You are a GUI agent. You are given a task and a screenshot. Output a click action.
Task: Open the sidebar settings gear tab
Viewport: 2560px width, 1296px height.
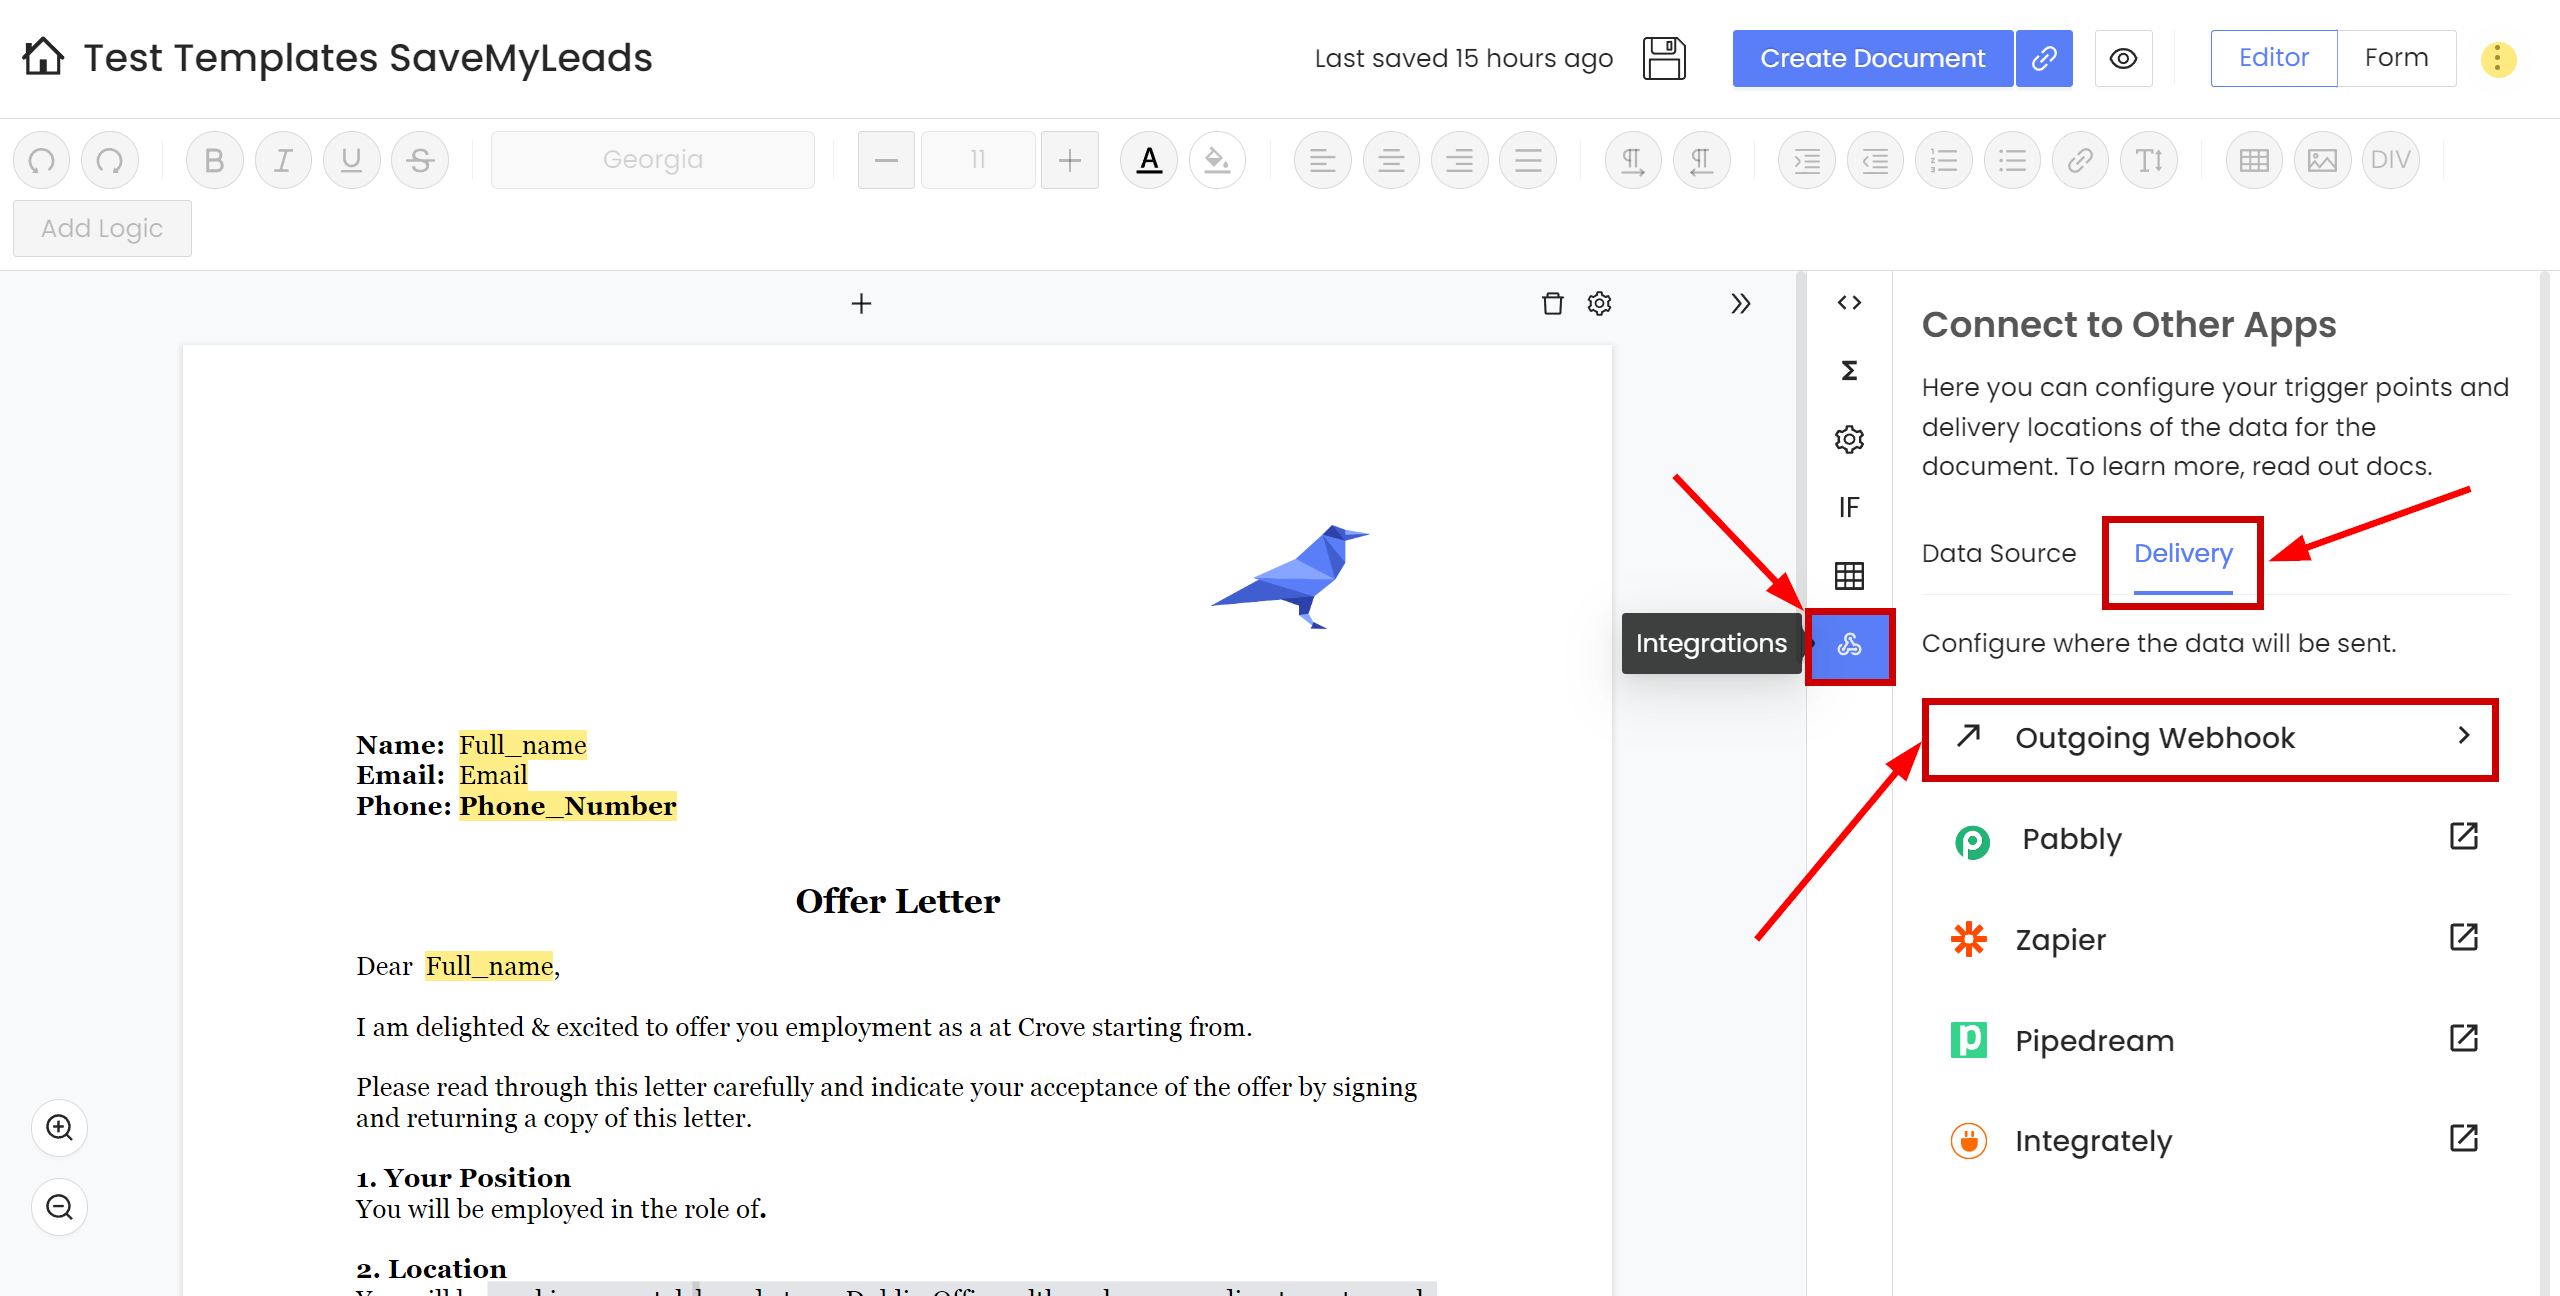point(1849,439)
